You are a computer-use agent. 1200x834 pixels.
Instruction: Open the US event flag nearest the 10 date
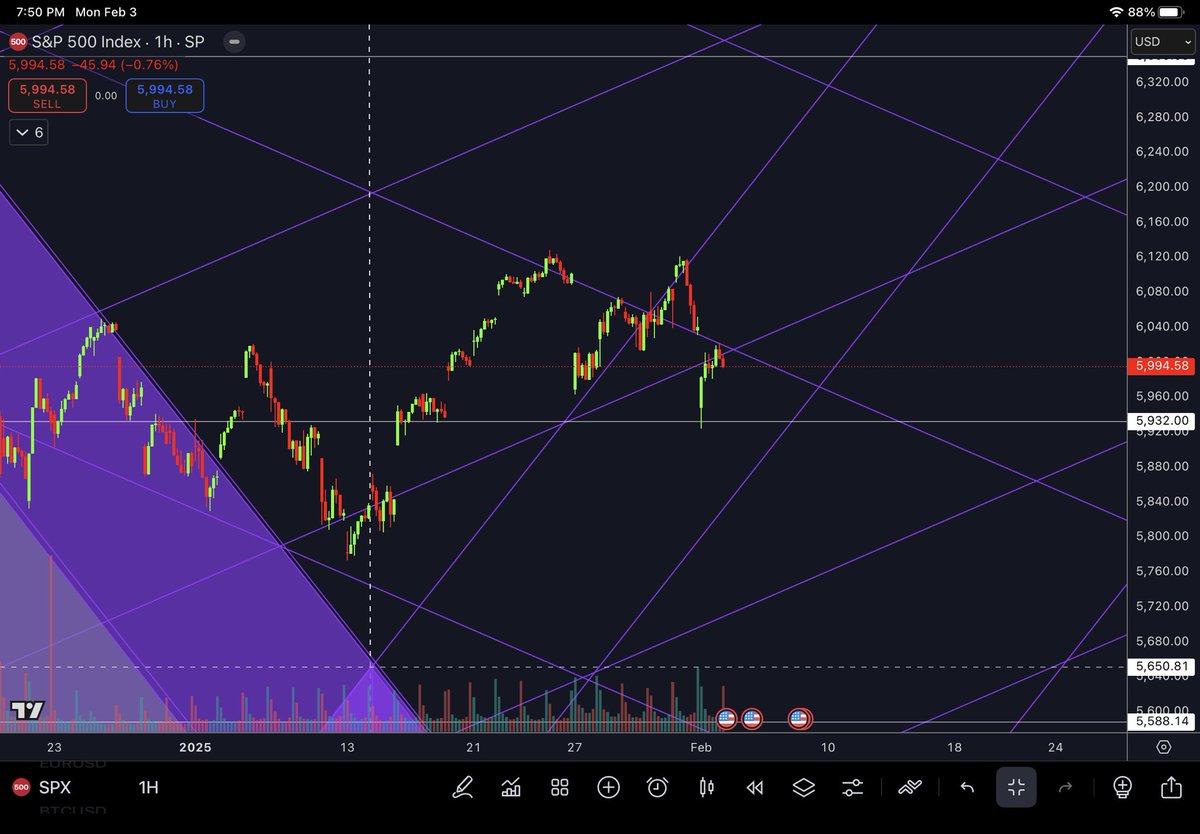[799, 717]
